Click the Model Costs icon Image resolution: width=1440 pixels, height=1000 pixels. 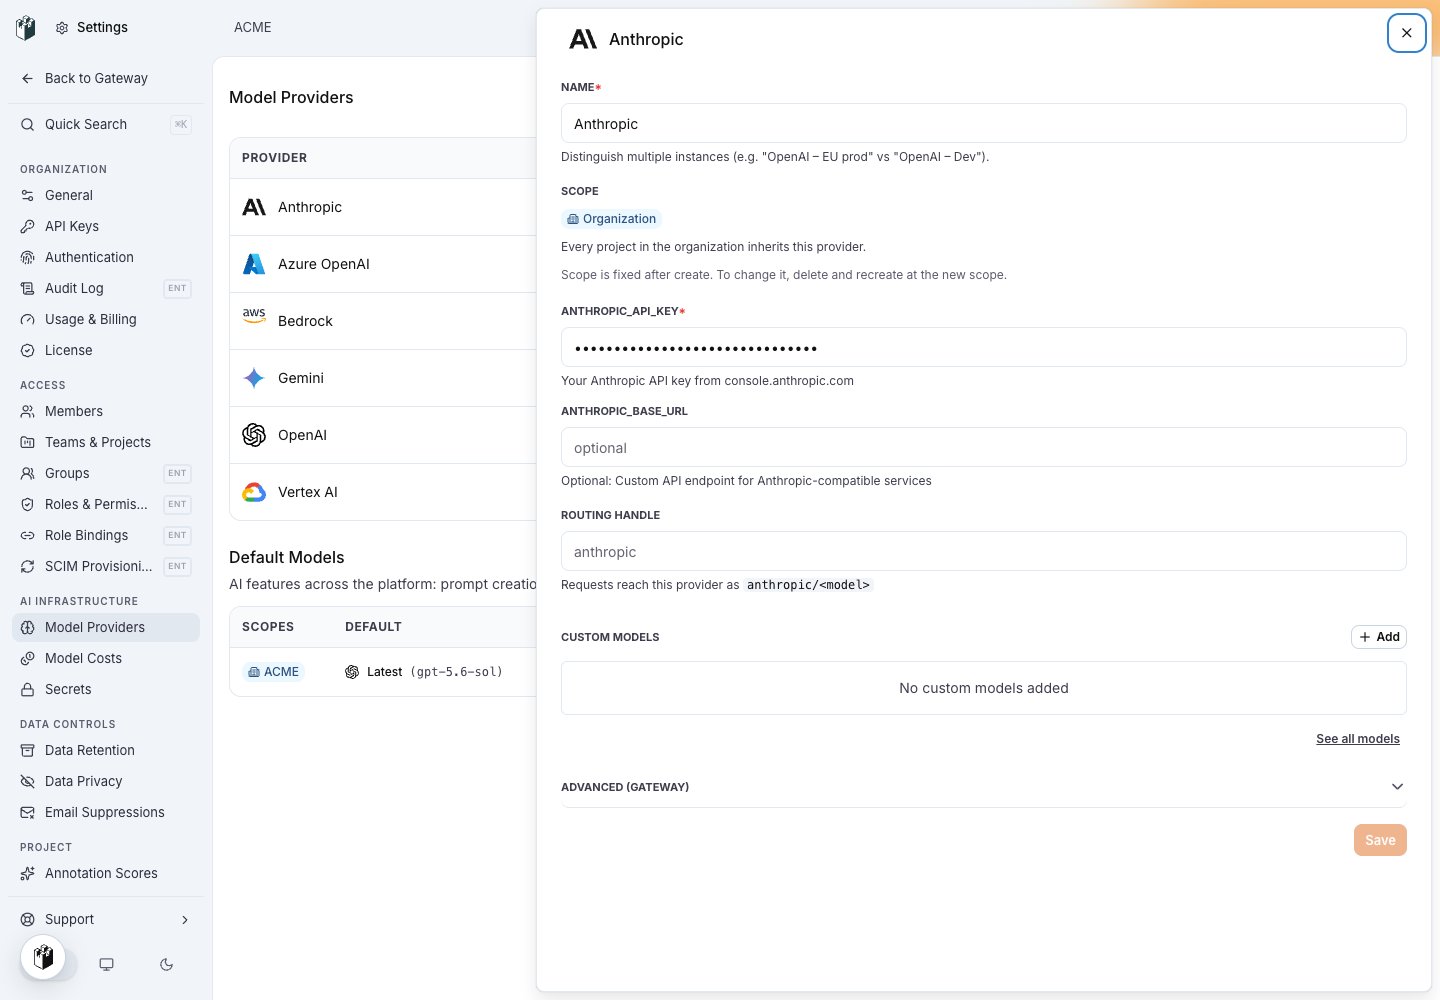tap(28, 658)
